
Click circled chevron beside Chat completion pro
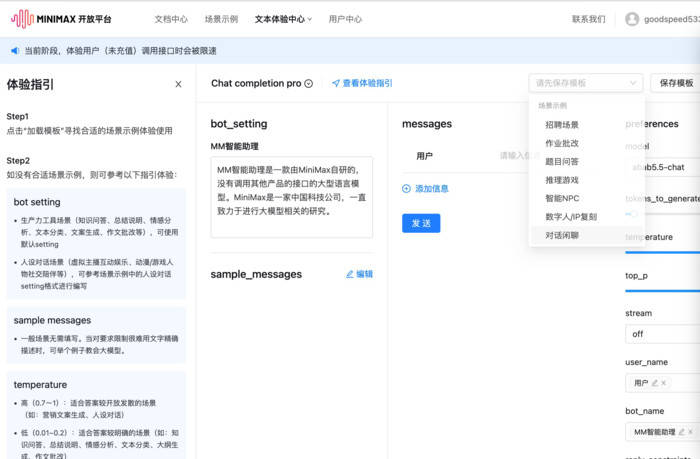click(308, 83)
